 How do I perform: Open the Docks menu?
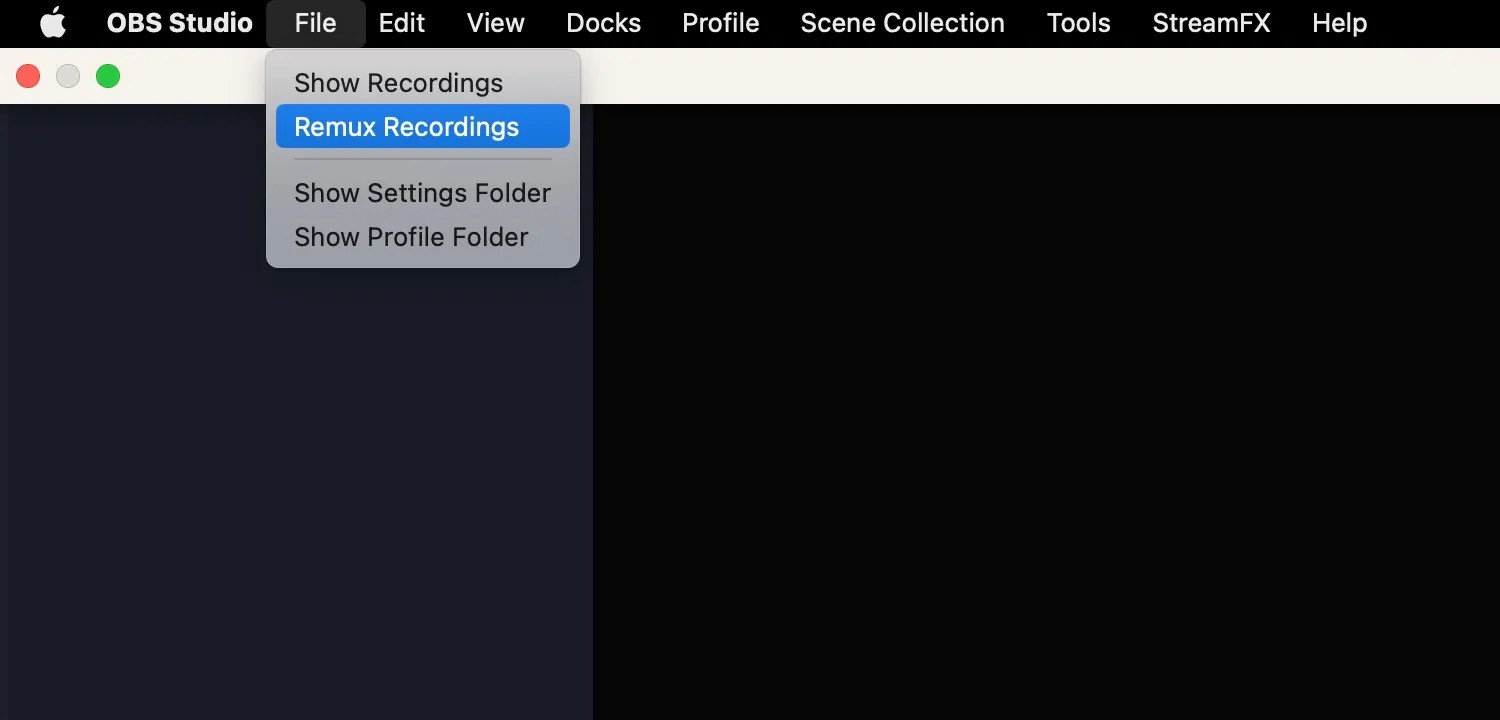[603, 23]
